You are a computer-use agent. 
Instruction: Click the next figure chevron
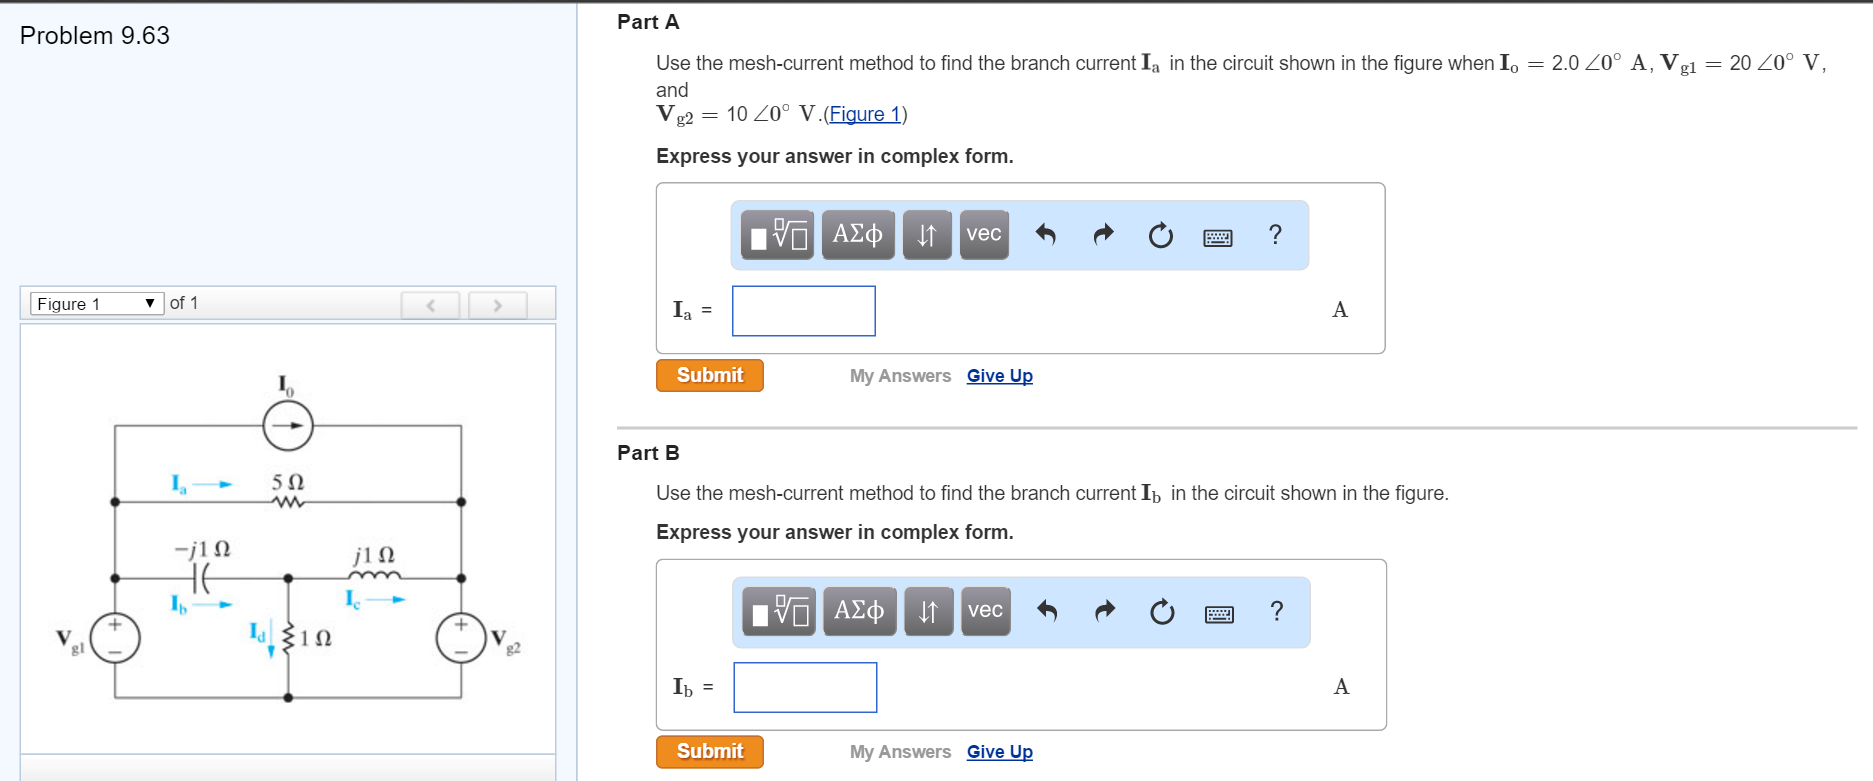click(x=497, y=304)
